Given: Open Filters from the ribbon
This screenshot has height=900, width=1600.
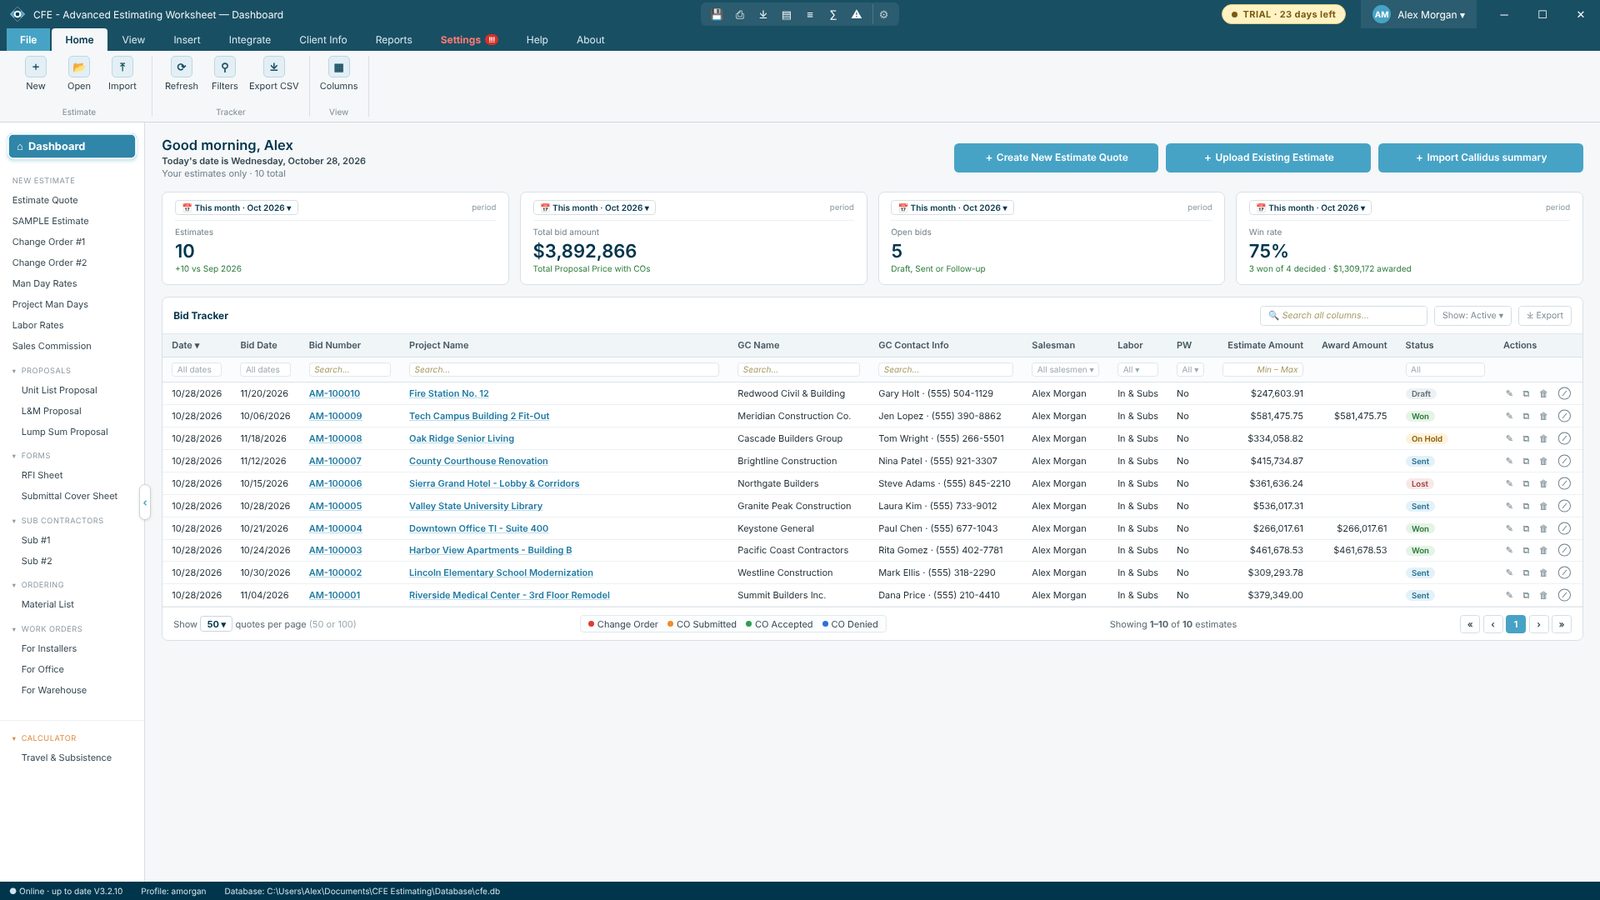Looking at the screenshot, I should (225, 67).
